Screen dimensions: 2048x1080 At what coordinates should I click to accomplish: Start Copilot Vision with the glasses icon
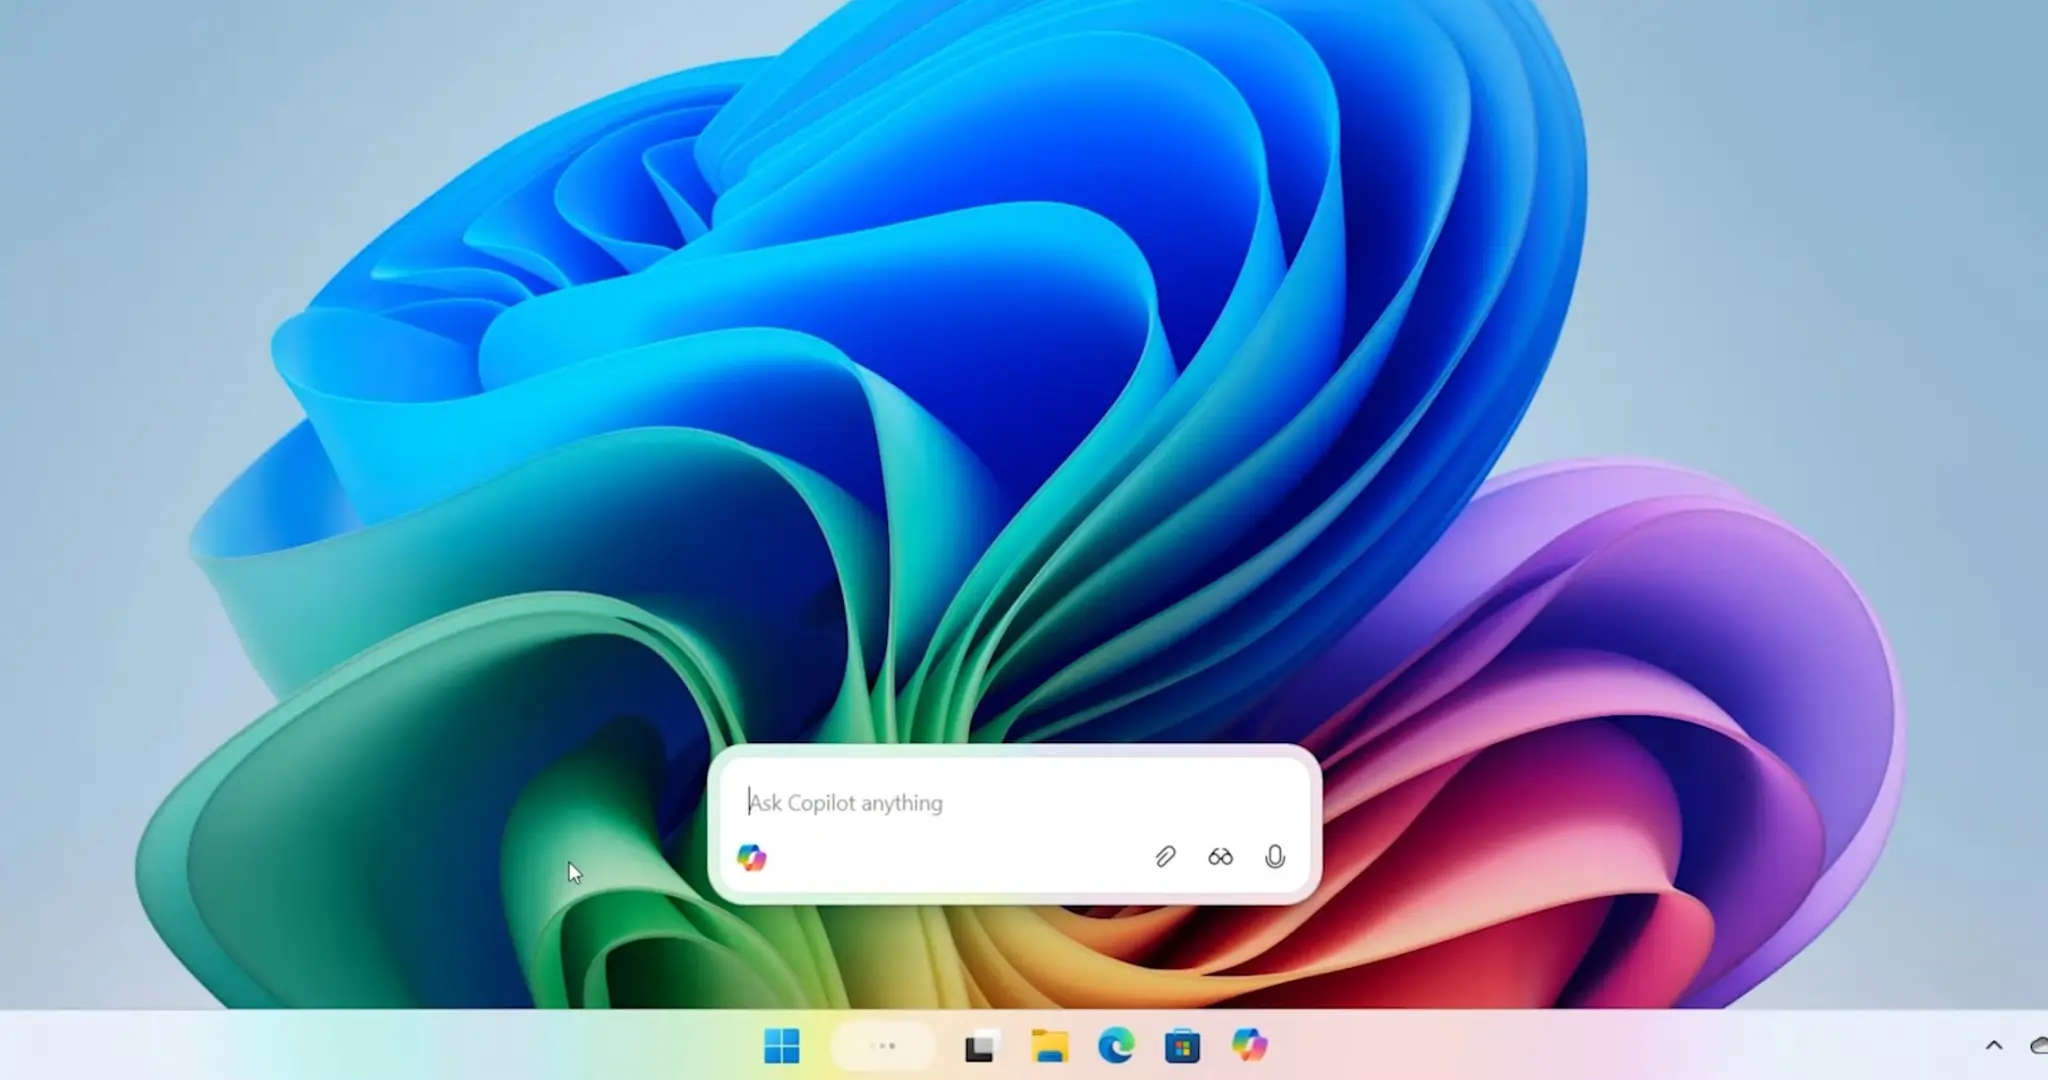[x=1220, y=857]
